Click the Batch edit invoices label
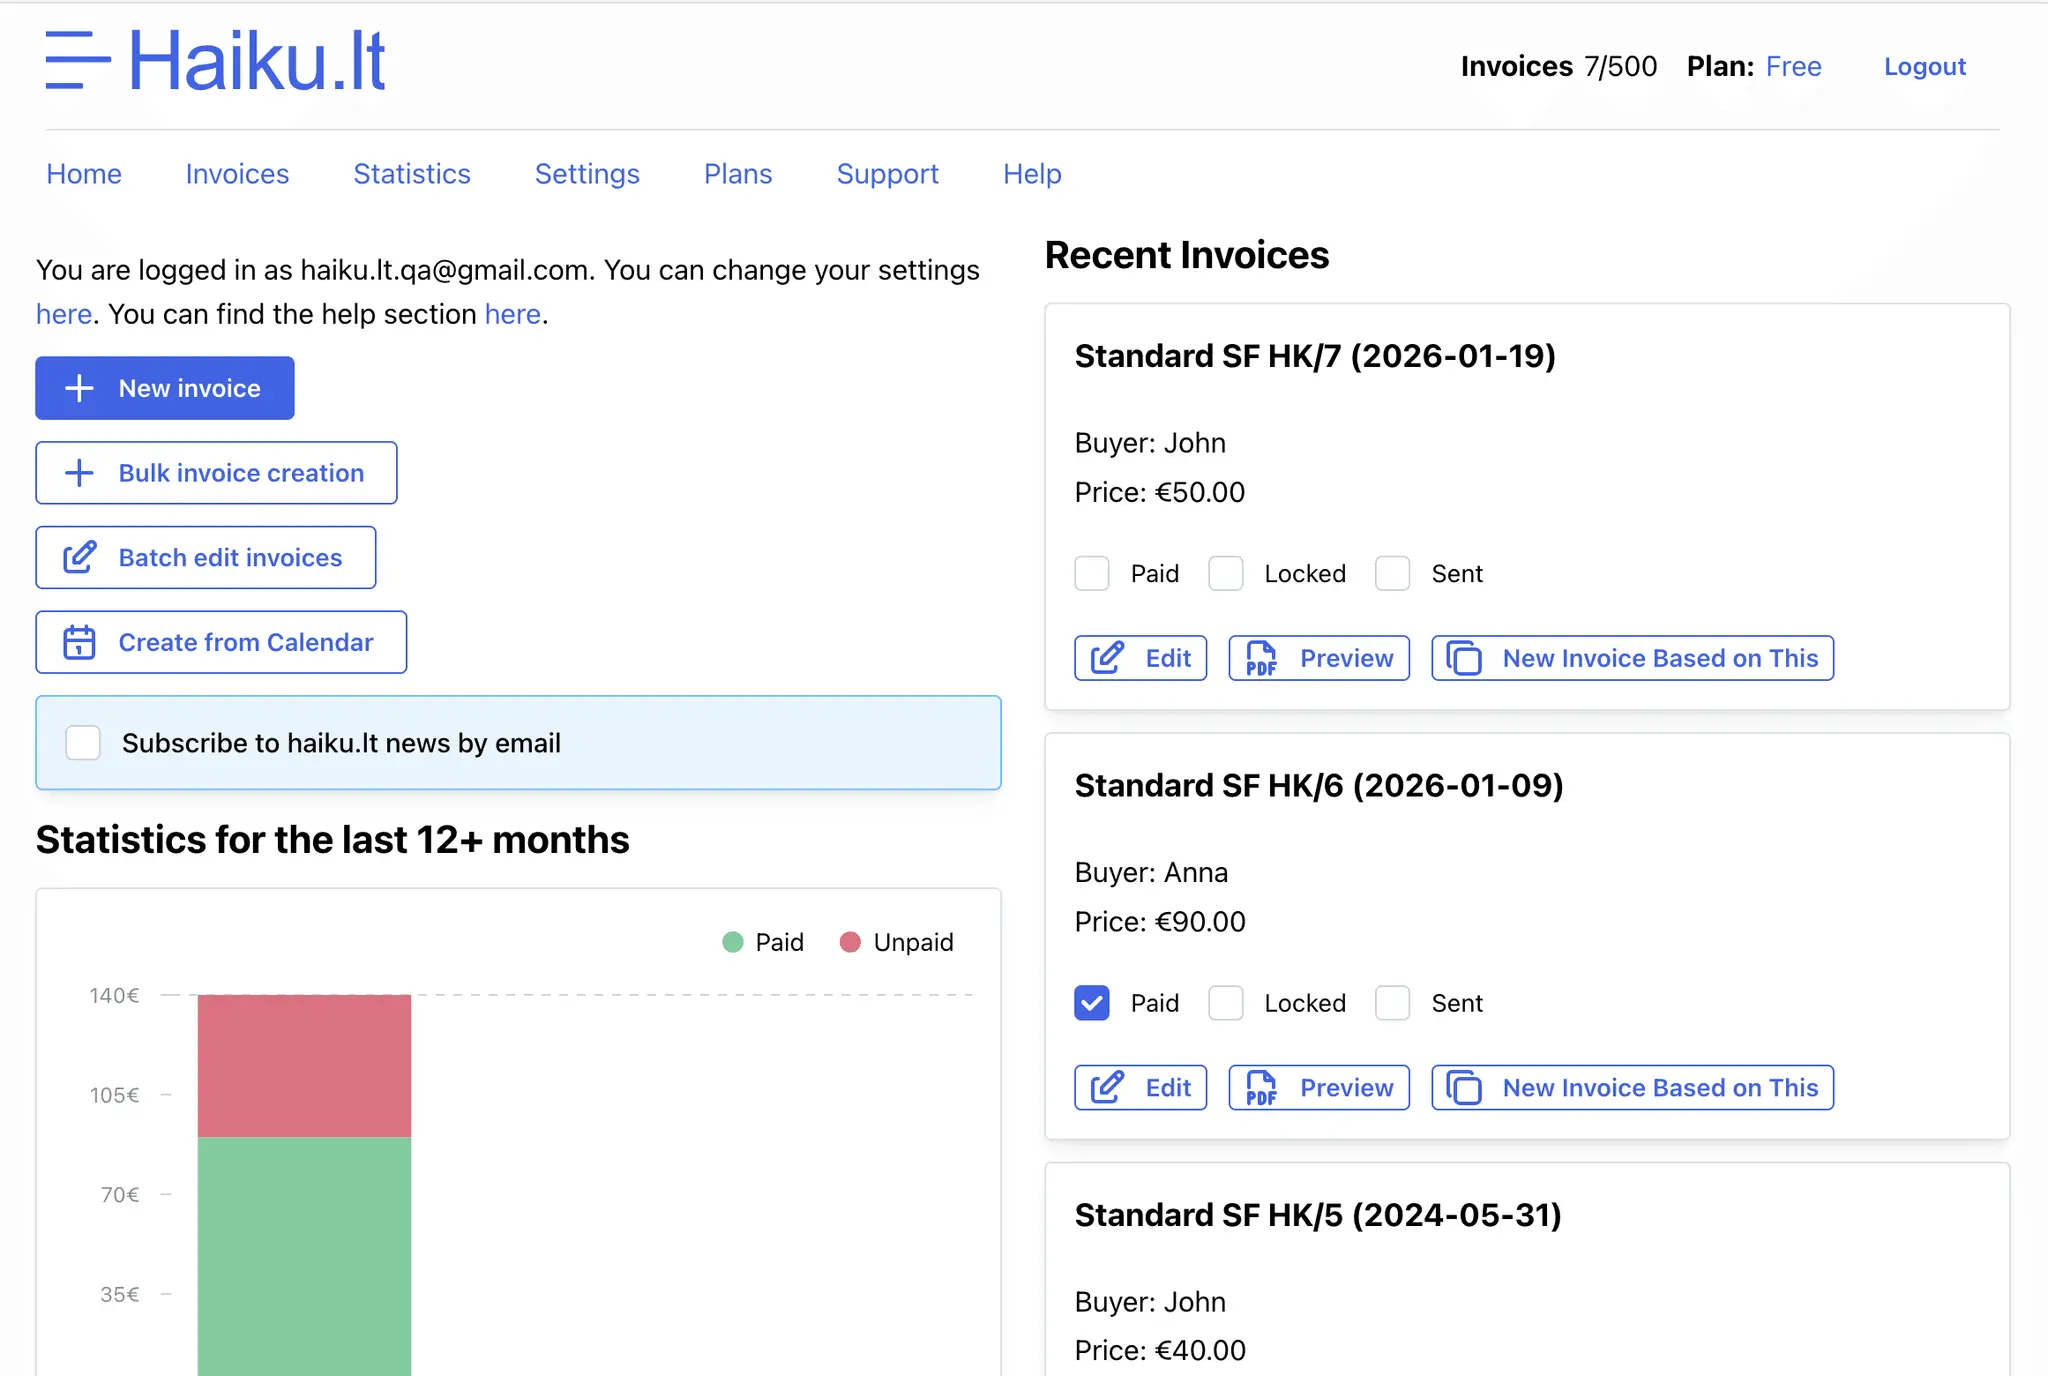2048x1376 pixels. (230, 557)
